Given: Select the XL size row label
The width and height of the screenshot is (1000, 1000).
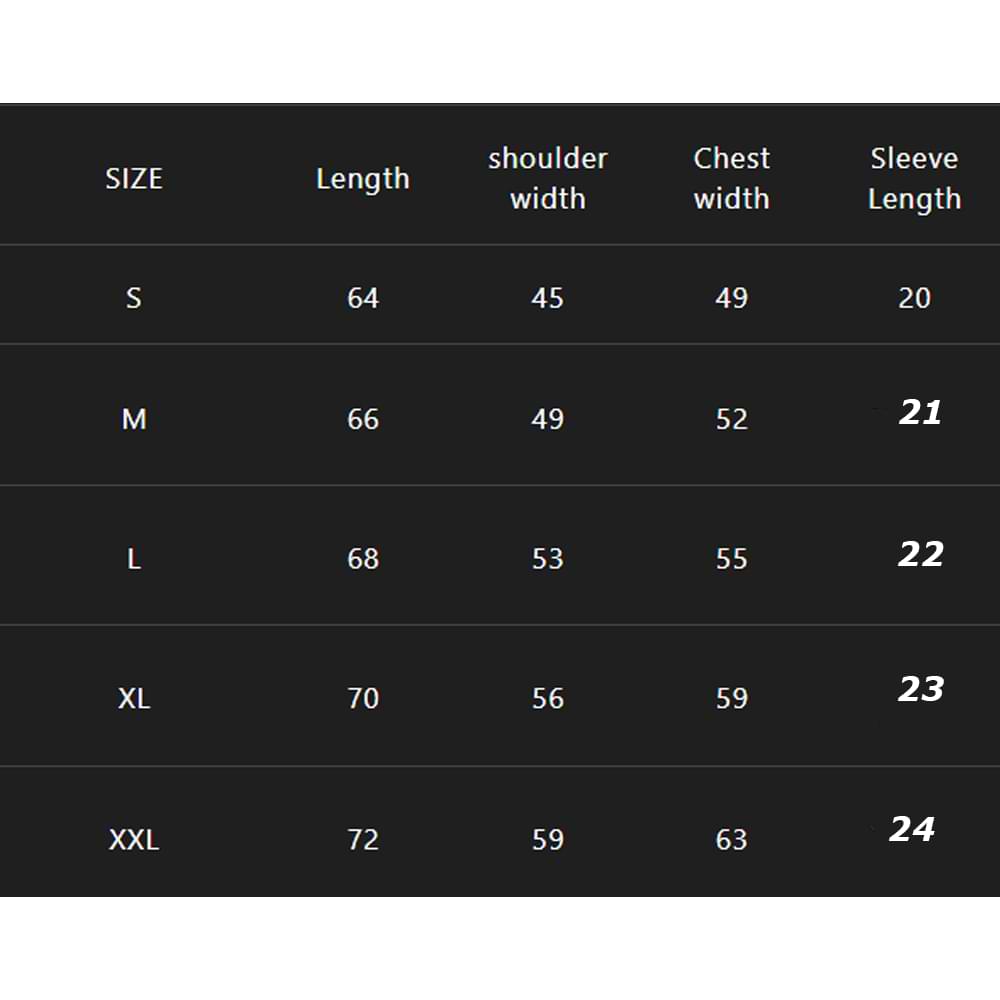Looking at the screenshot, I should tap(134, 698).
